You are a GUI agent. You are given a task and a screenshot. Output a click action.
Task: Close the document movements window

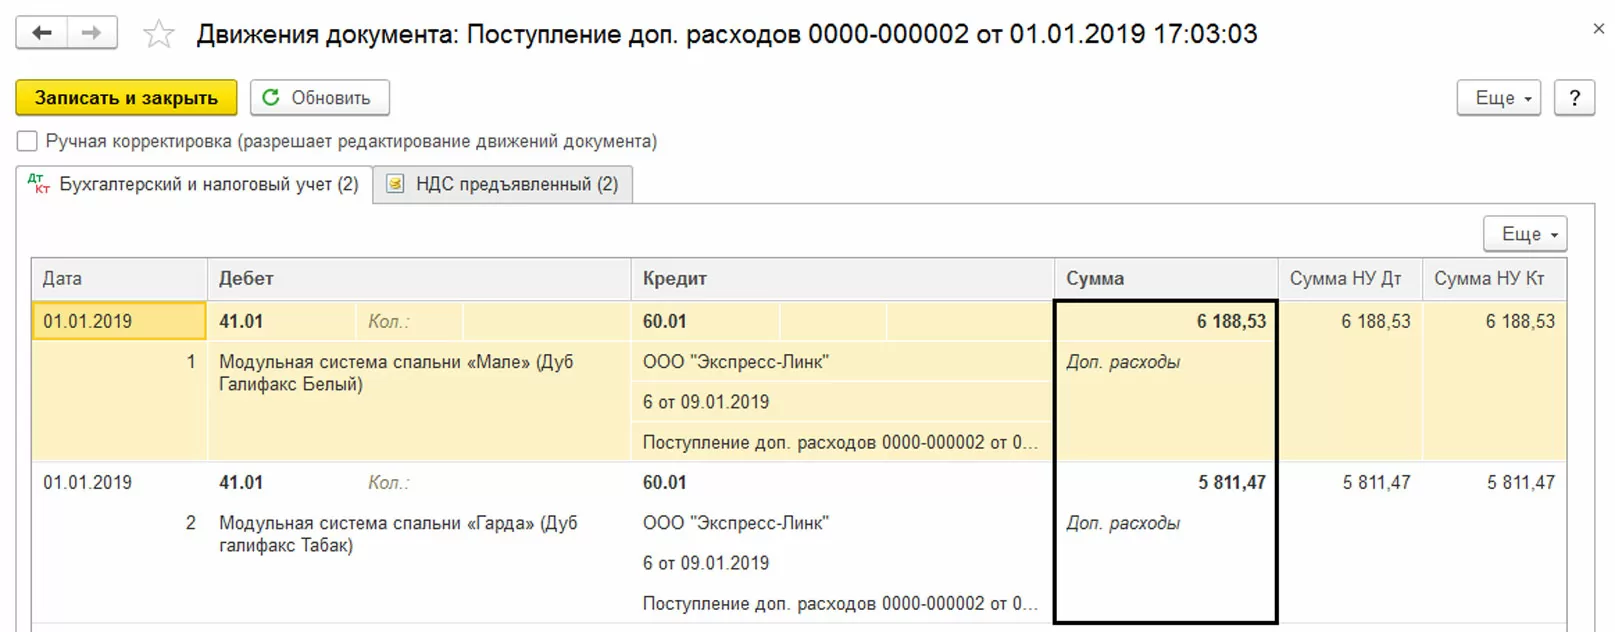pos(1598,30)
